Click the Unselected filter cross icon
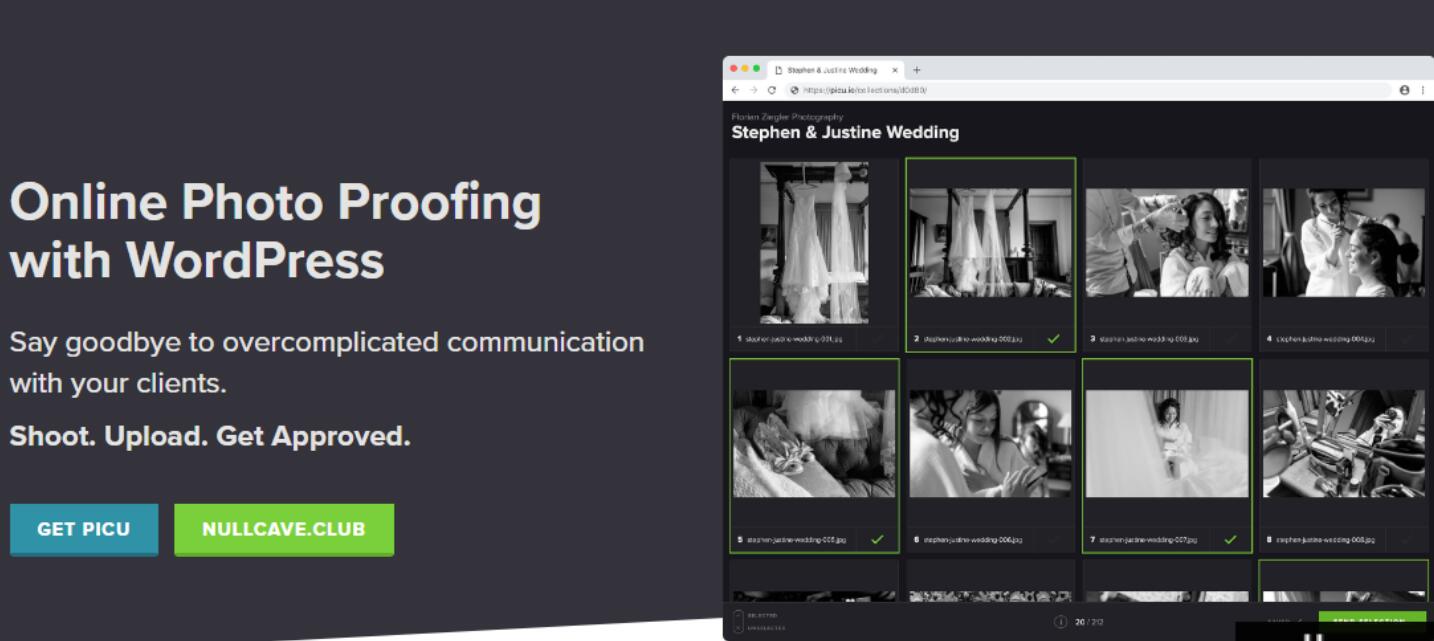 (x=737, y=628)
